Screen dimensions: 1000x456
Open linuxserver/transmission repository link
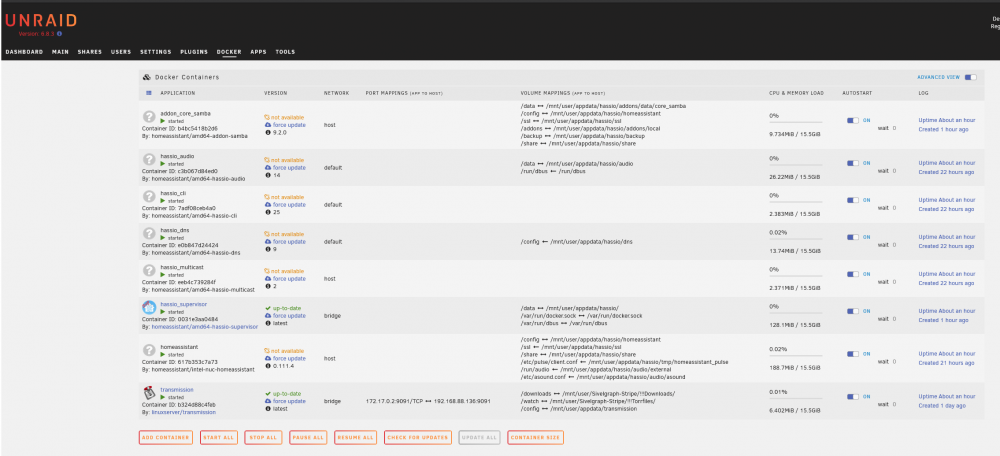pyautogui.click(x=184, y=413)
